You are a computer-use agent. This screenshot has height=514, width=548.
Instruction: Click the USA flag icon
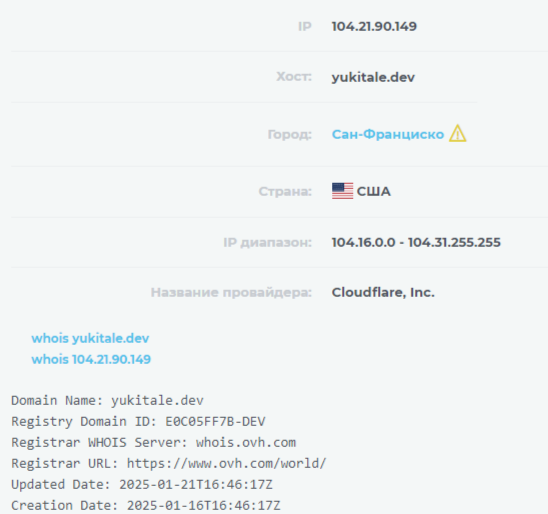(x=342, y=191)
